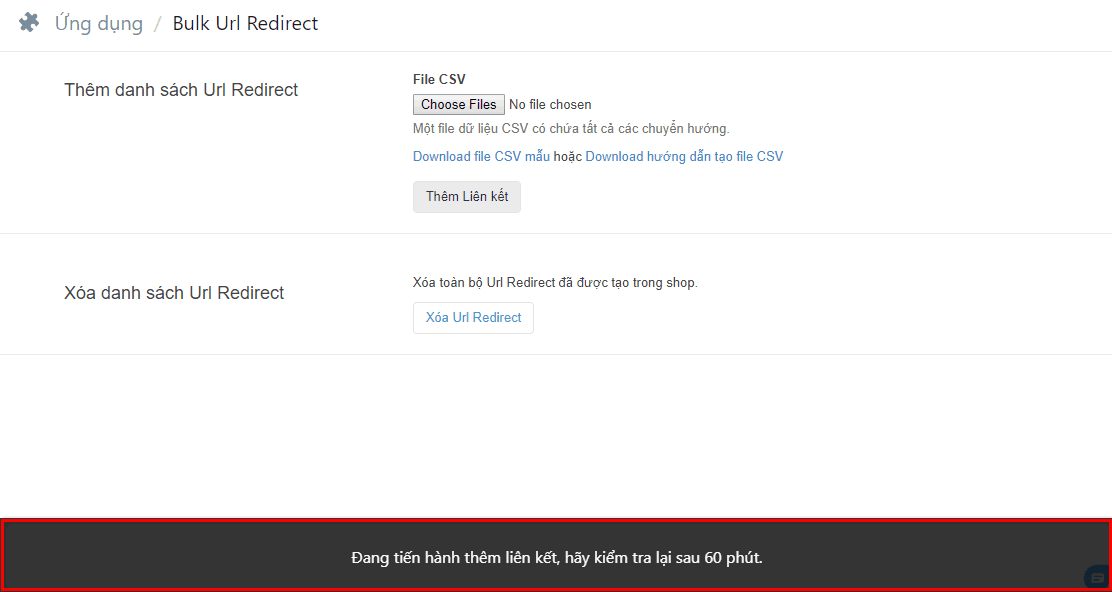Select the "Thêm danh sách Url Redirect" heading
Screen dimensions: 1112x592
pos(181,90)
